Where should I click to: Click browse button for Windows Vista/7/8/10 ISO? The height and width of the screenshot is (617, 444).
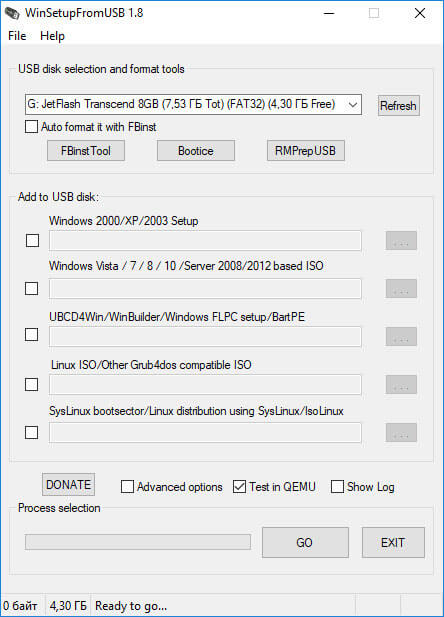[401, 288]
